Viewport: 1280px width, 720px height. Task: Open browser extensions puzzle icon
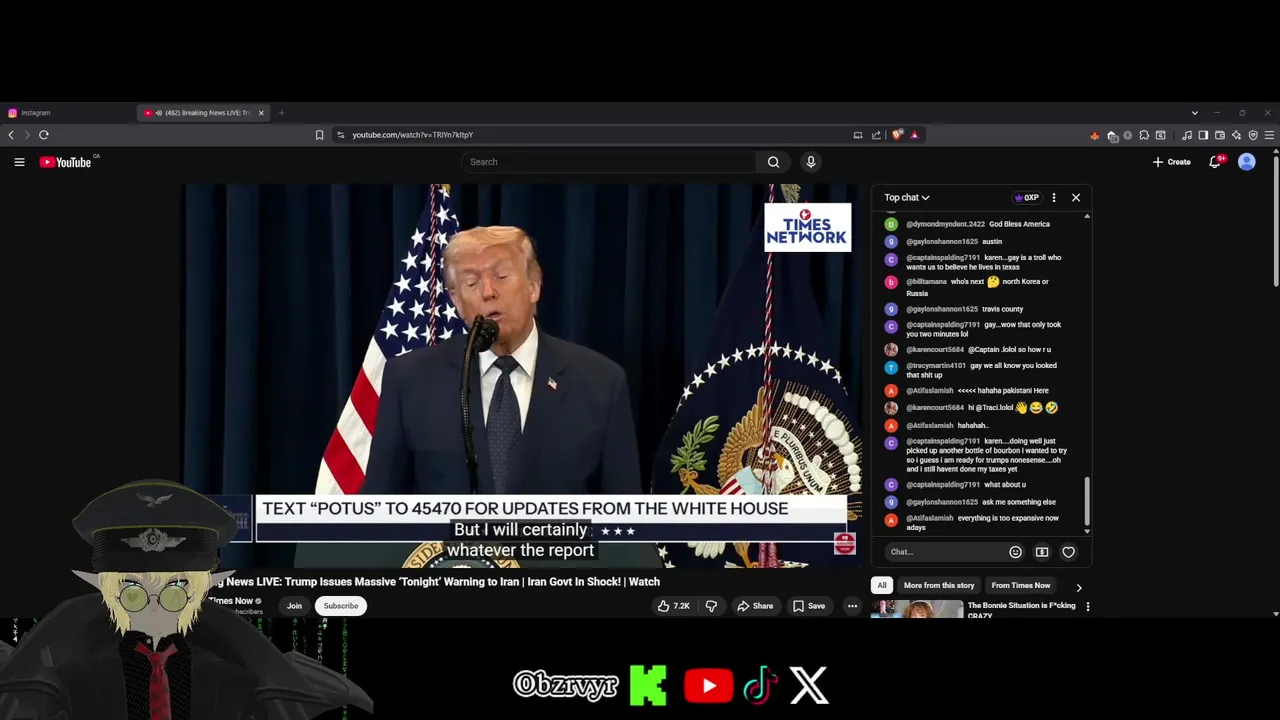tap(1144, 135)
